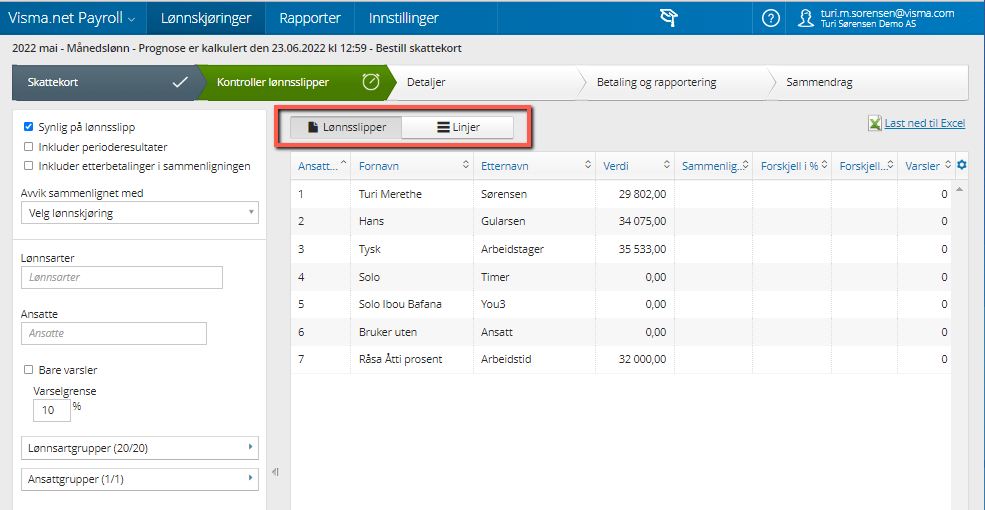Click in the Lønnsarter filter field
This screenshot has width=985, height=510.
tap(122, 277)
